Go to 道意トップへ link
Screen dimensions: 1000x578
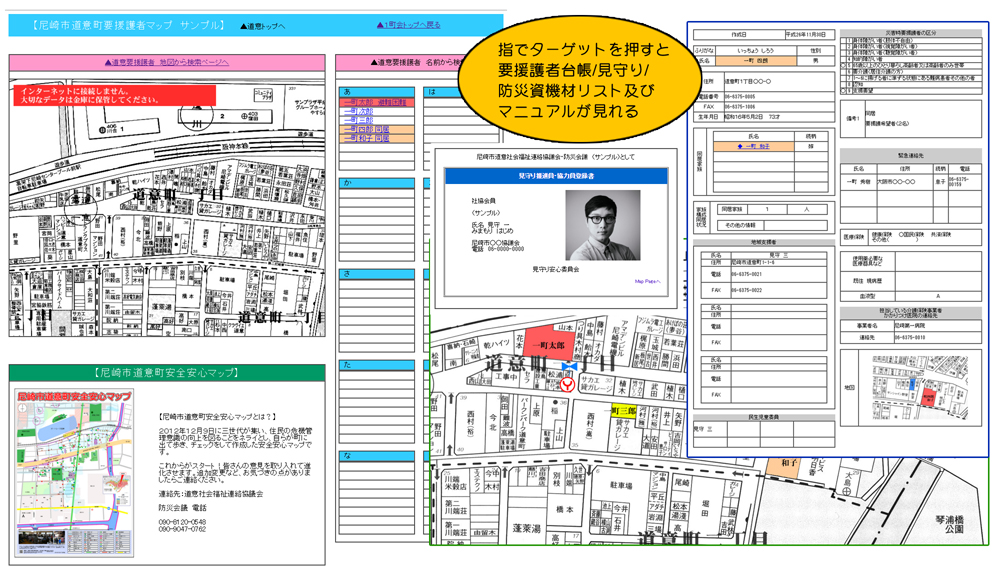pos(263,25)
